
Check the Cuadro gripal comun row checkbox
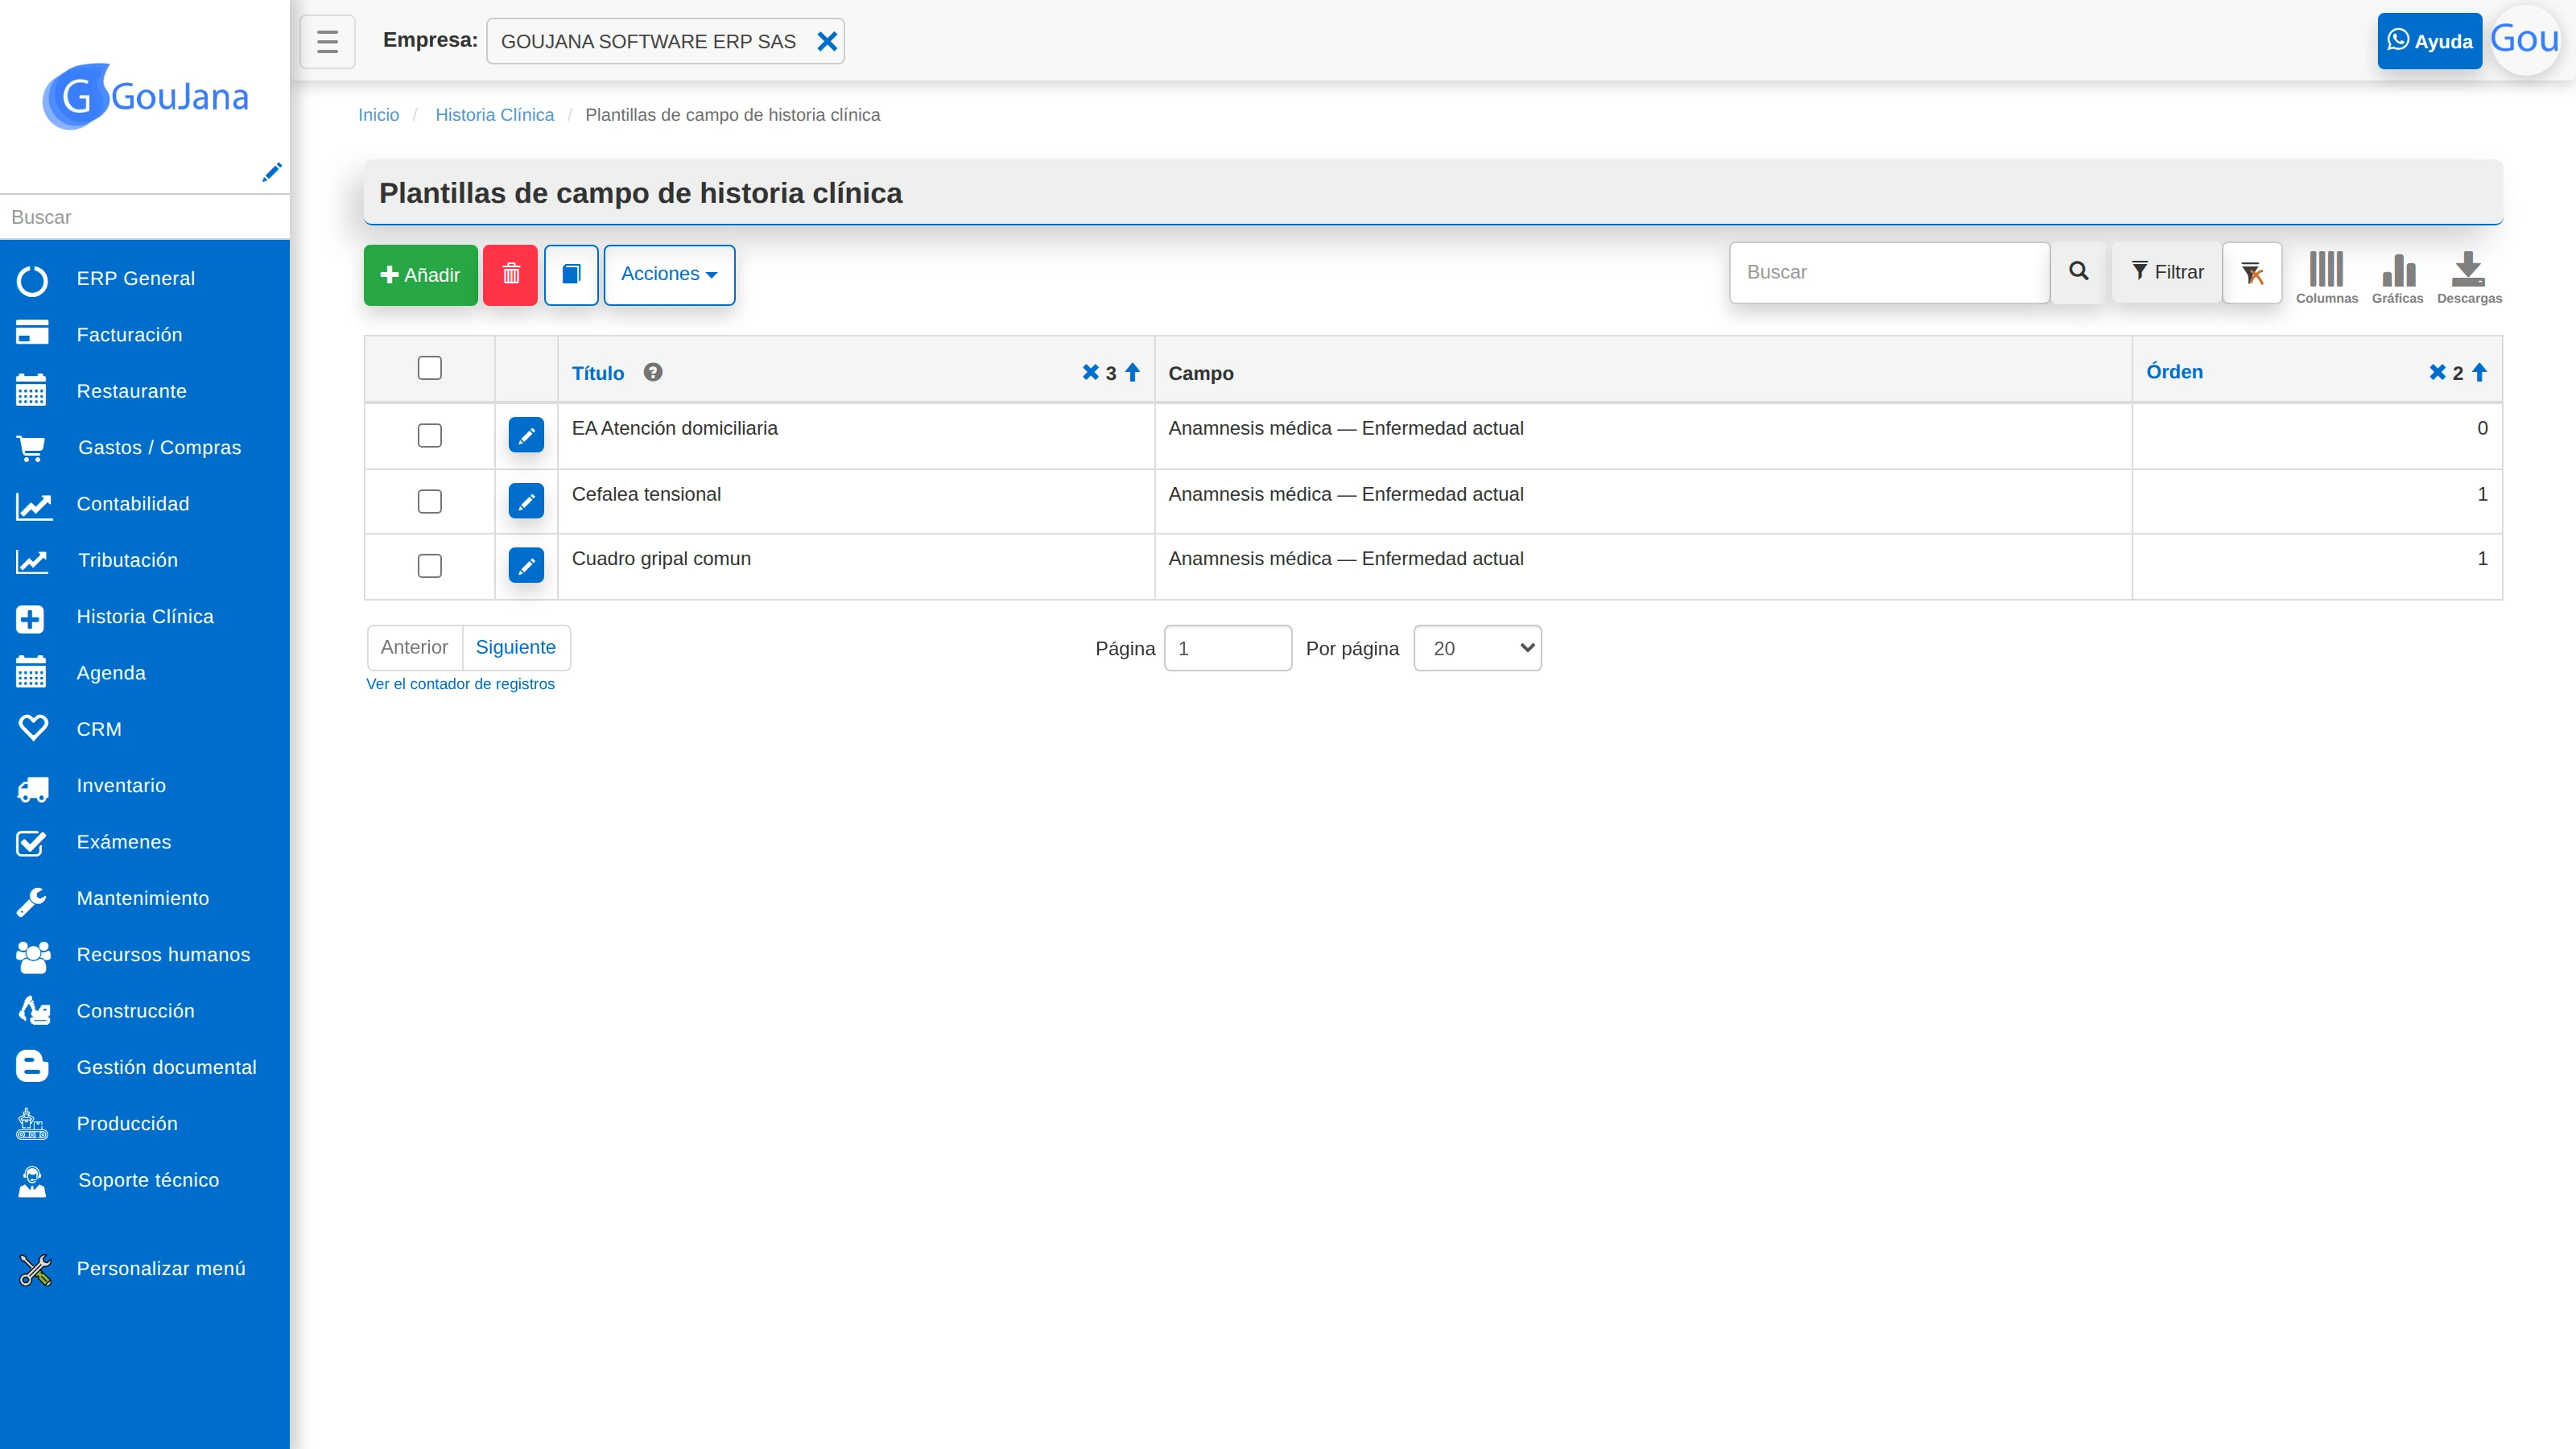point(429,566)
